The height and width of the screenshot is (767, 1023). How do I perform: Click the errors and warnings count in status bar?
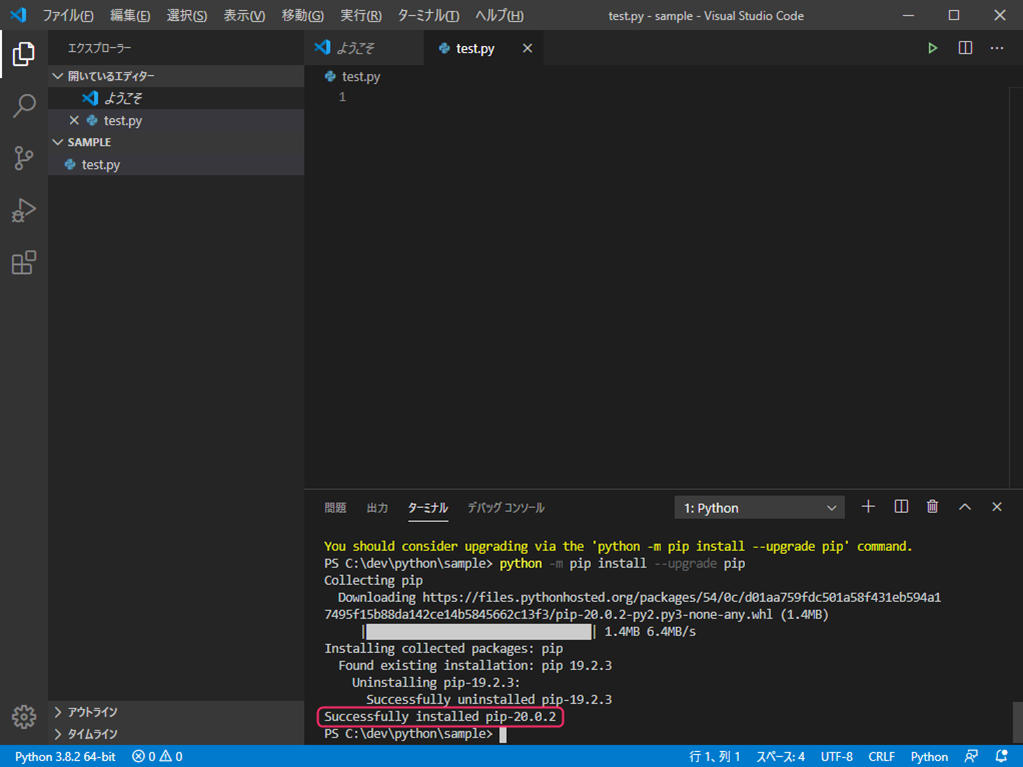point(157,756)
